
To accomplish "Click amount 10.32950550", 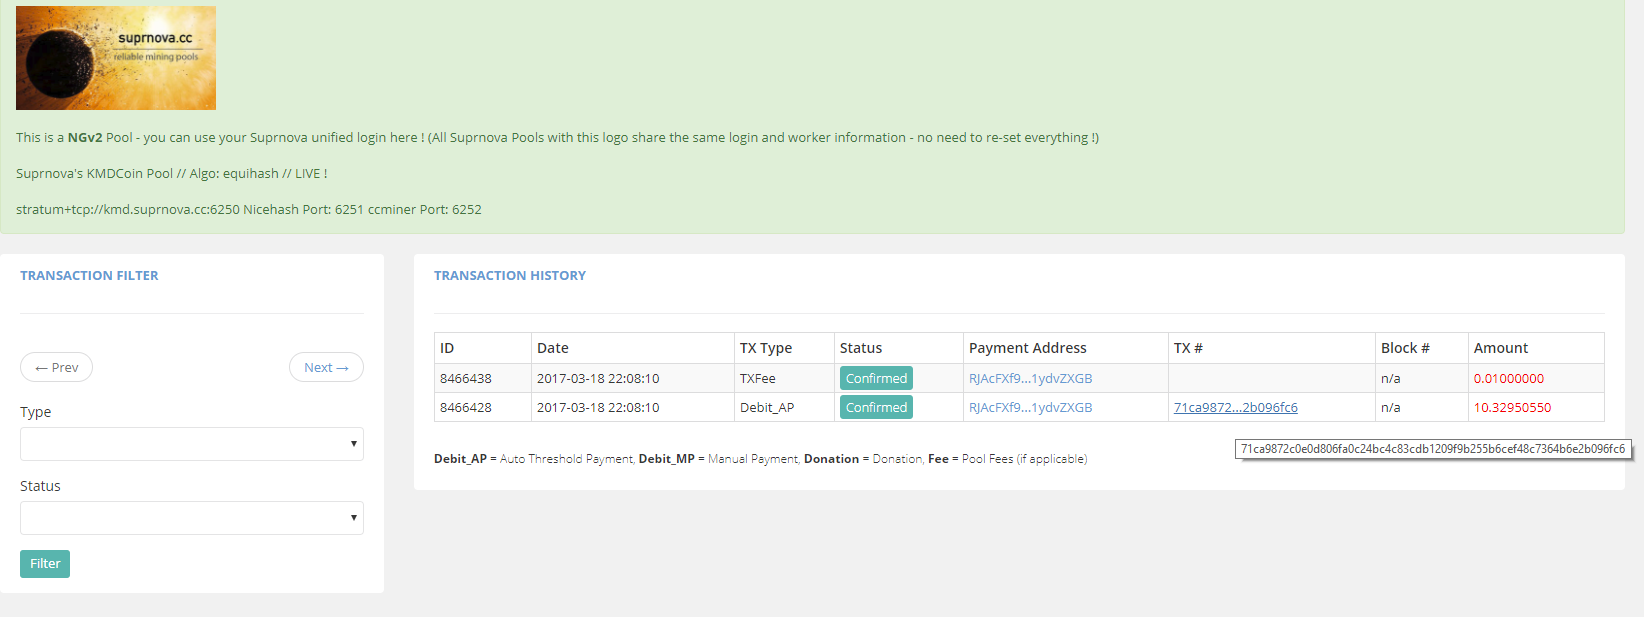I will pos(1513,408).
